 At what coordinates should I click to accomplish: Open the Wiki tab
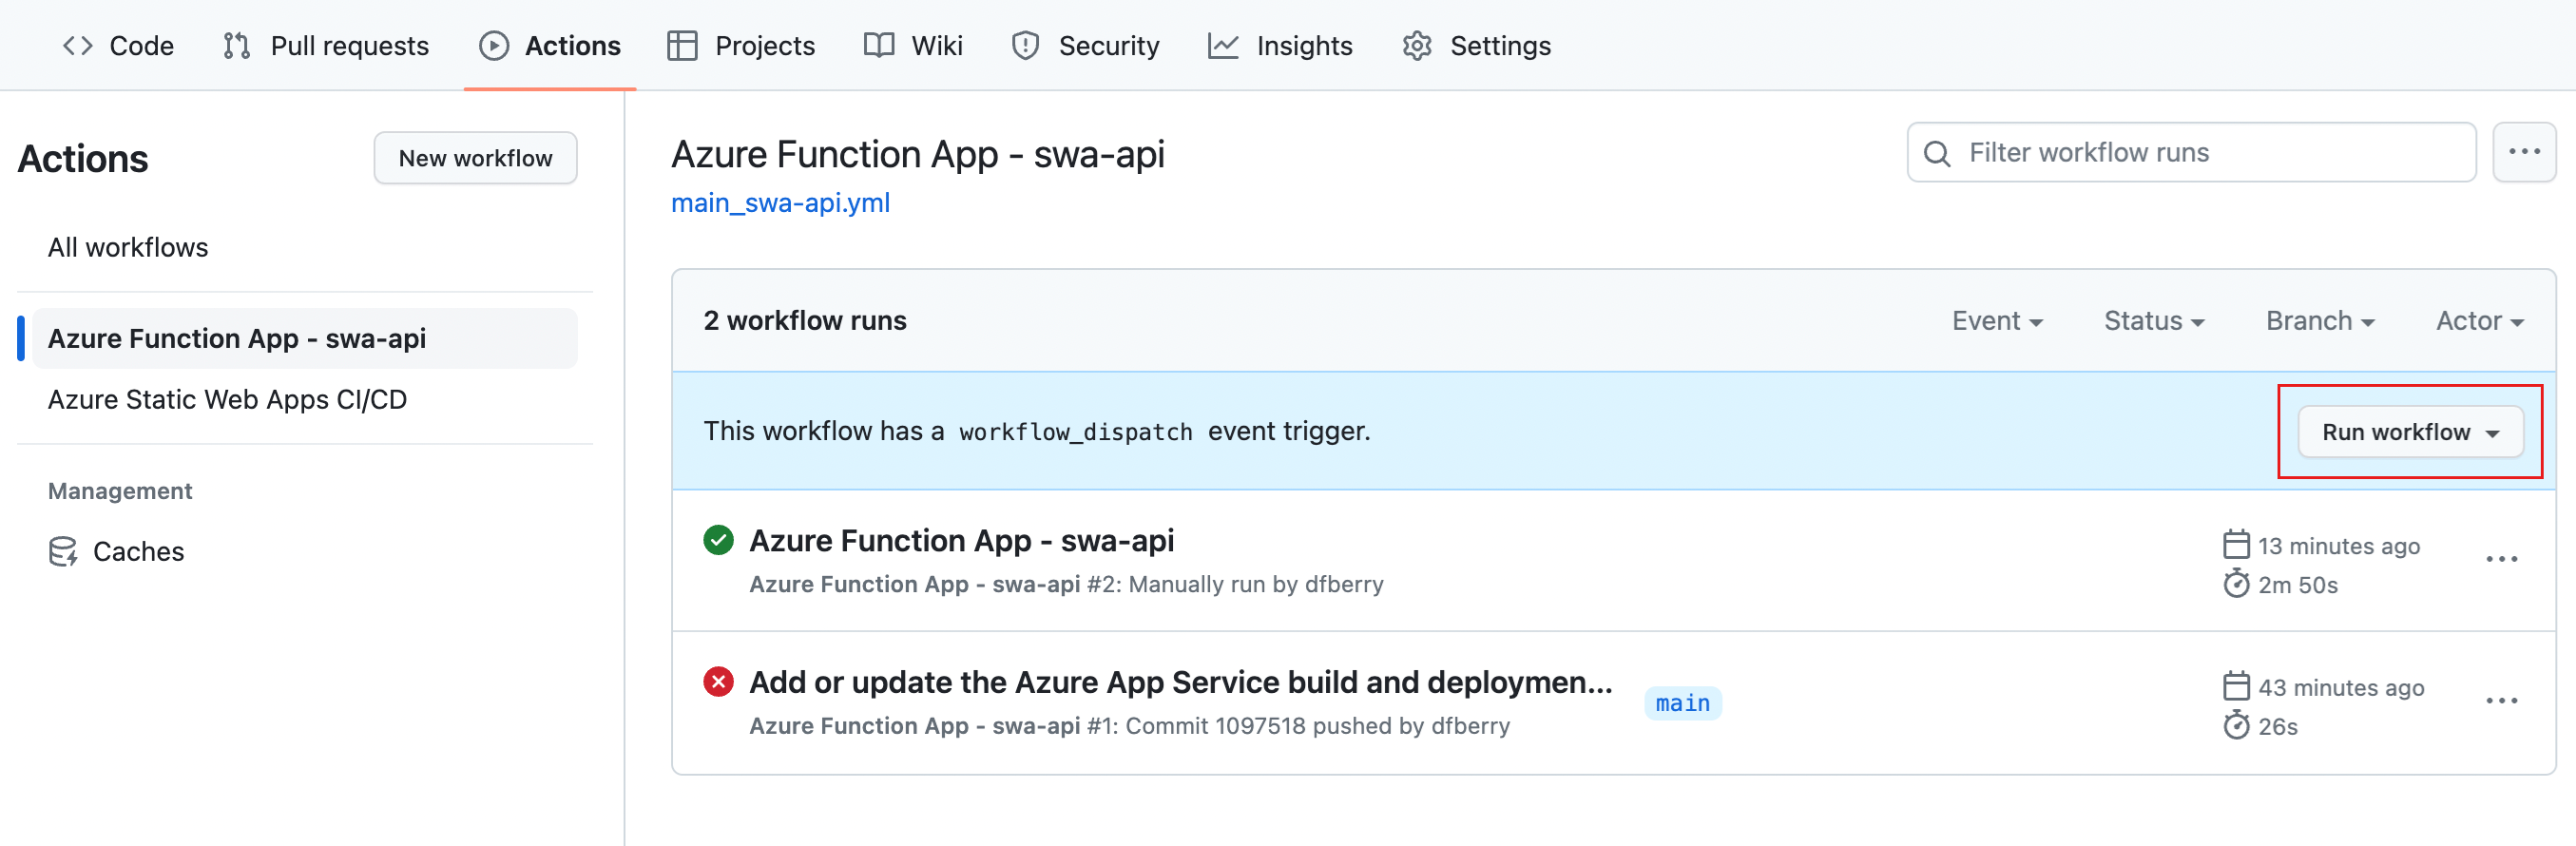[913, 46]
